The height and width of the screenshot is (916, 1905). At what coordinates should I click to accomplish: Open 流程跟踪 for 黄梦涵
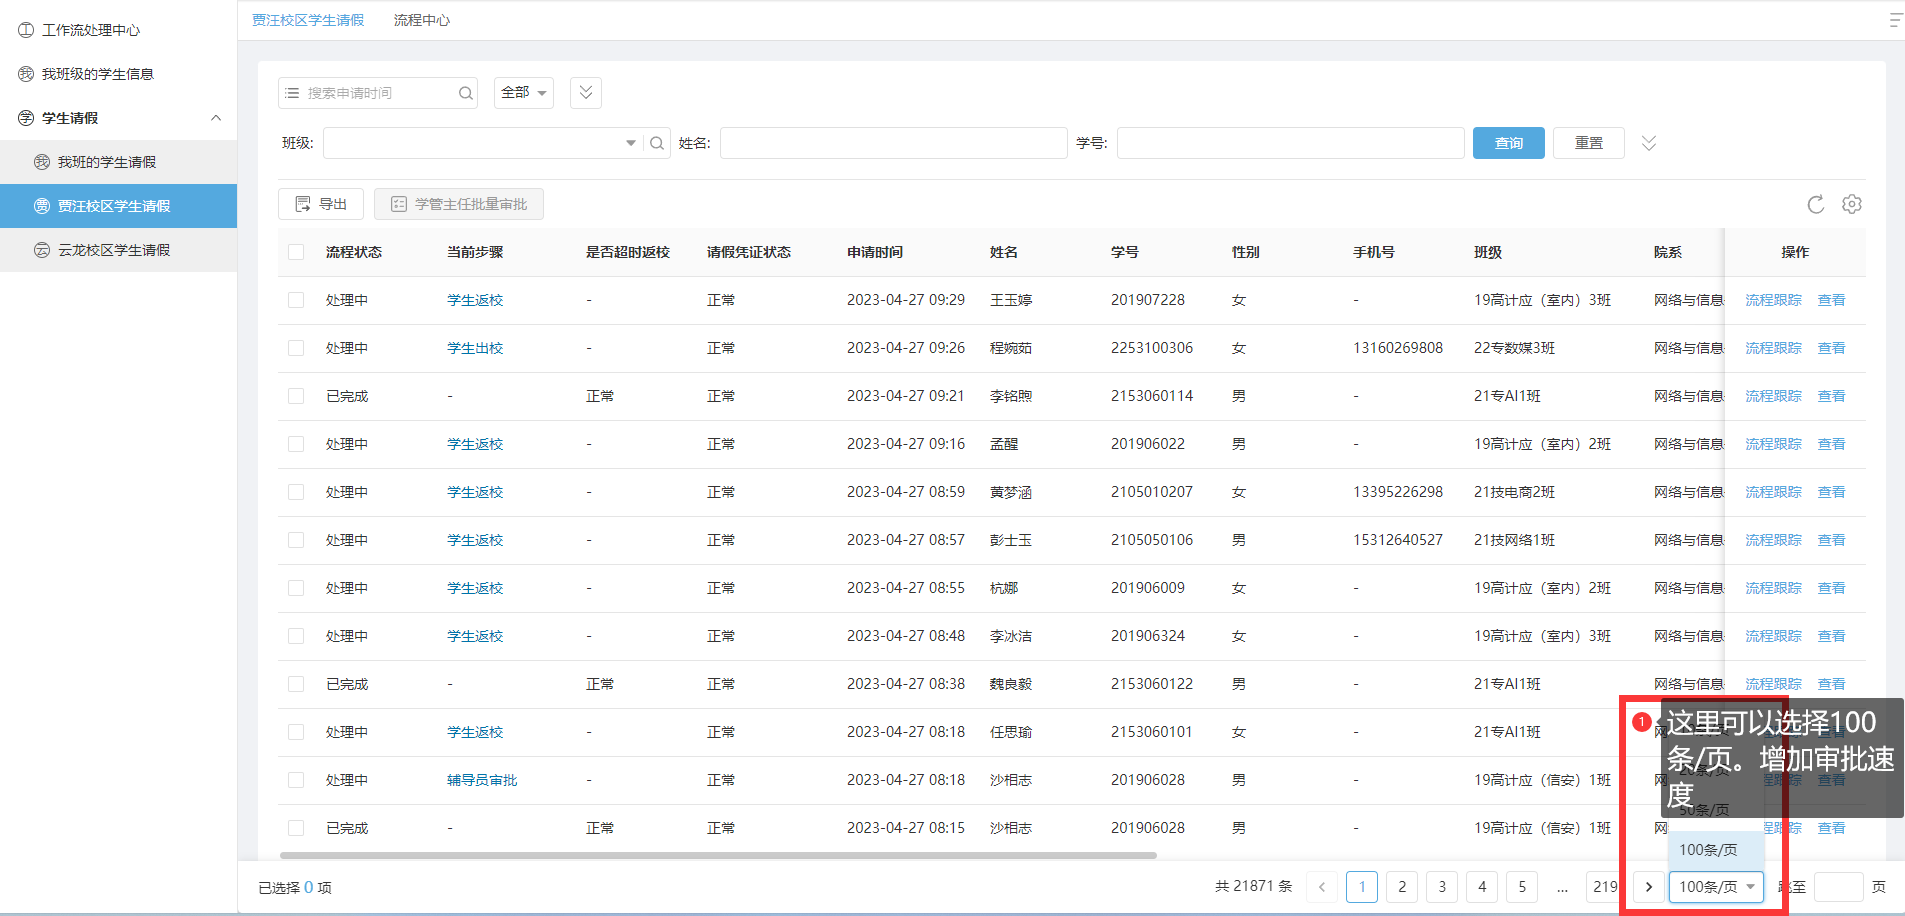1773,492
